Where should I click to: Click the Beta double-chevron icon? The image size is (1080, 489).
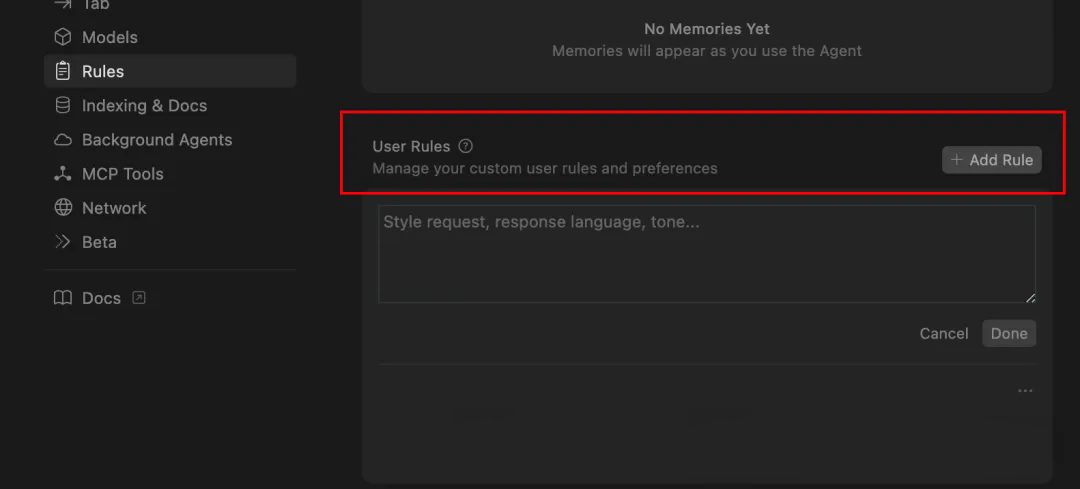click(x=63, y=242)
